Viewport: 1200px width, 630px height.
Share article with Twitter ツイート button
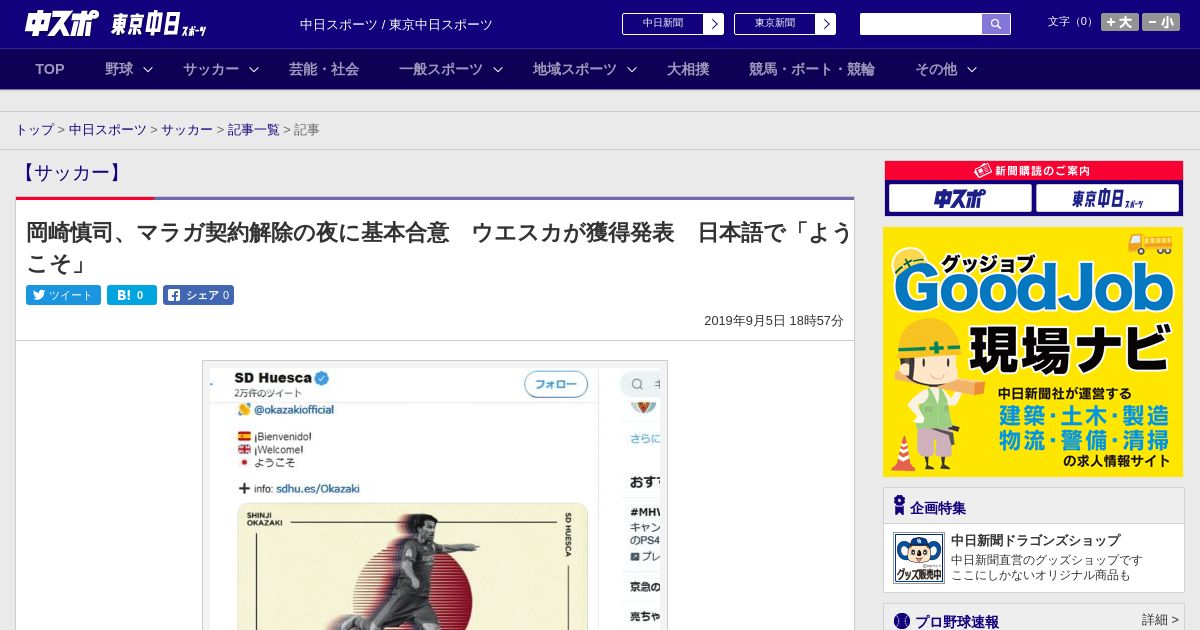63,295
